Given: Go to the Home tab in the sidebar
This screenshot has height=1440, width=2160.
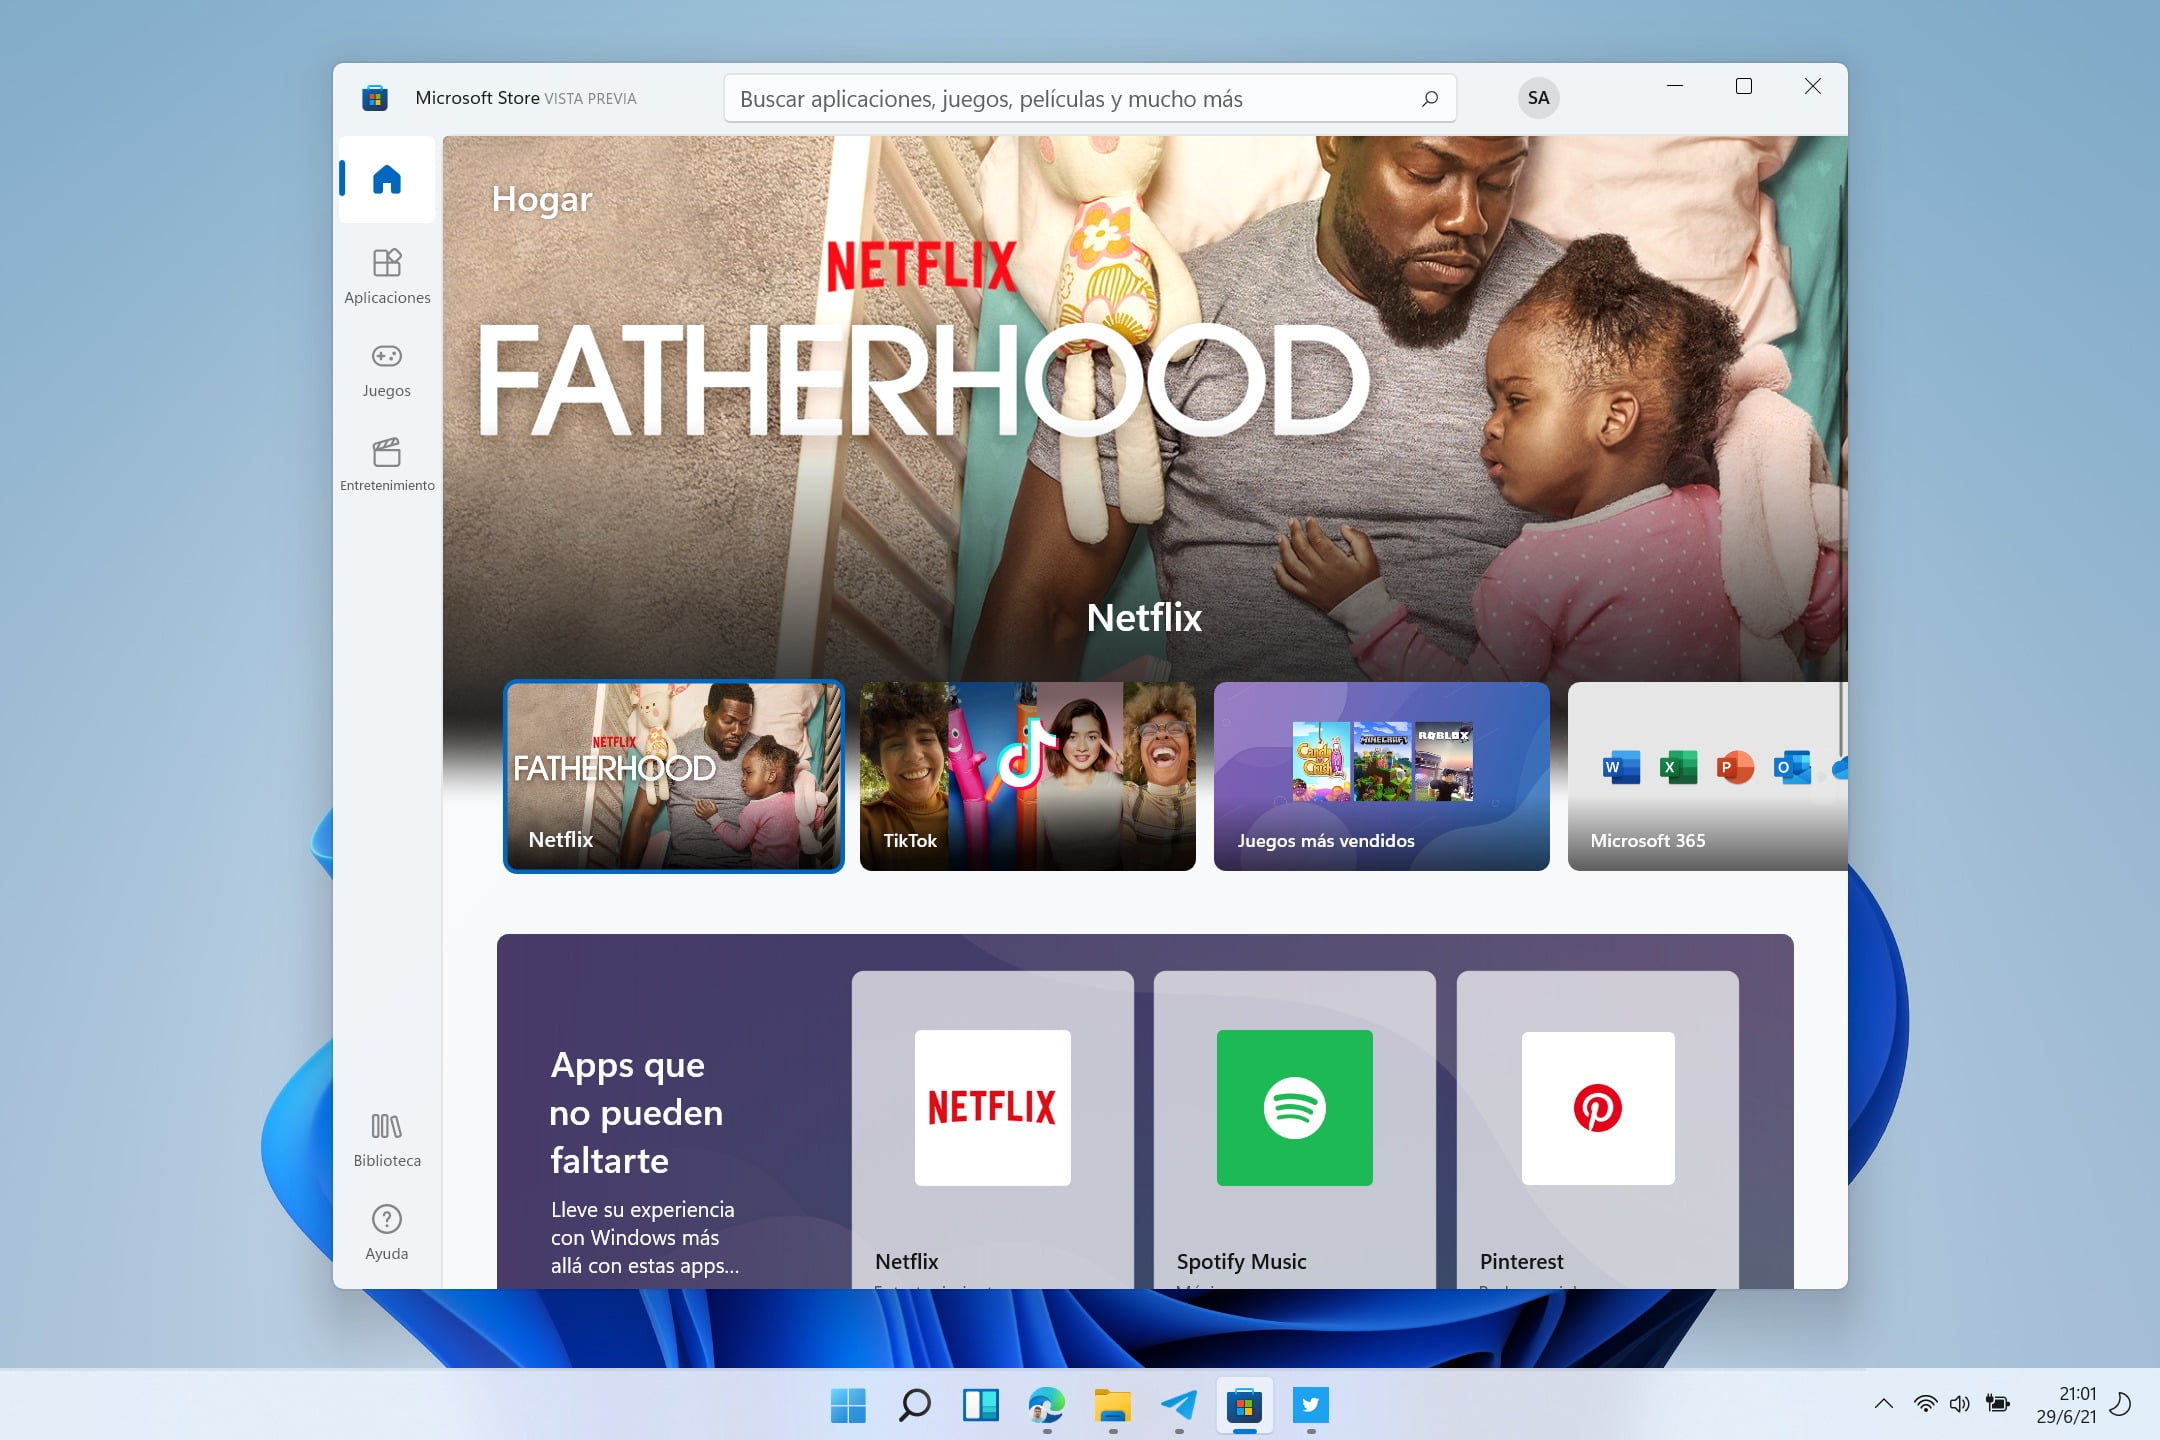Looking at the screenshot, I should click(x=387, y=179).
